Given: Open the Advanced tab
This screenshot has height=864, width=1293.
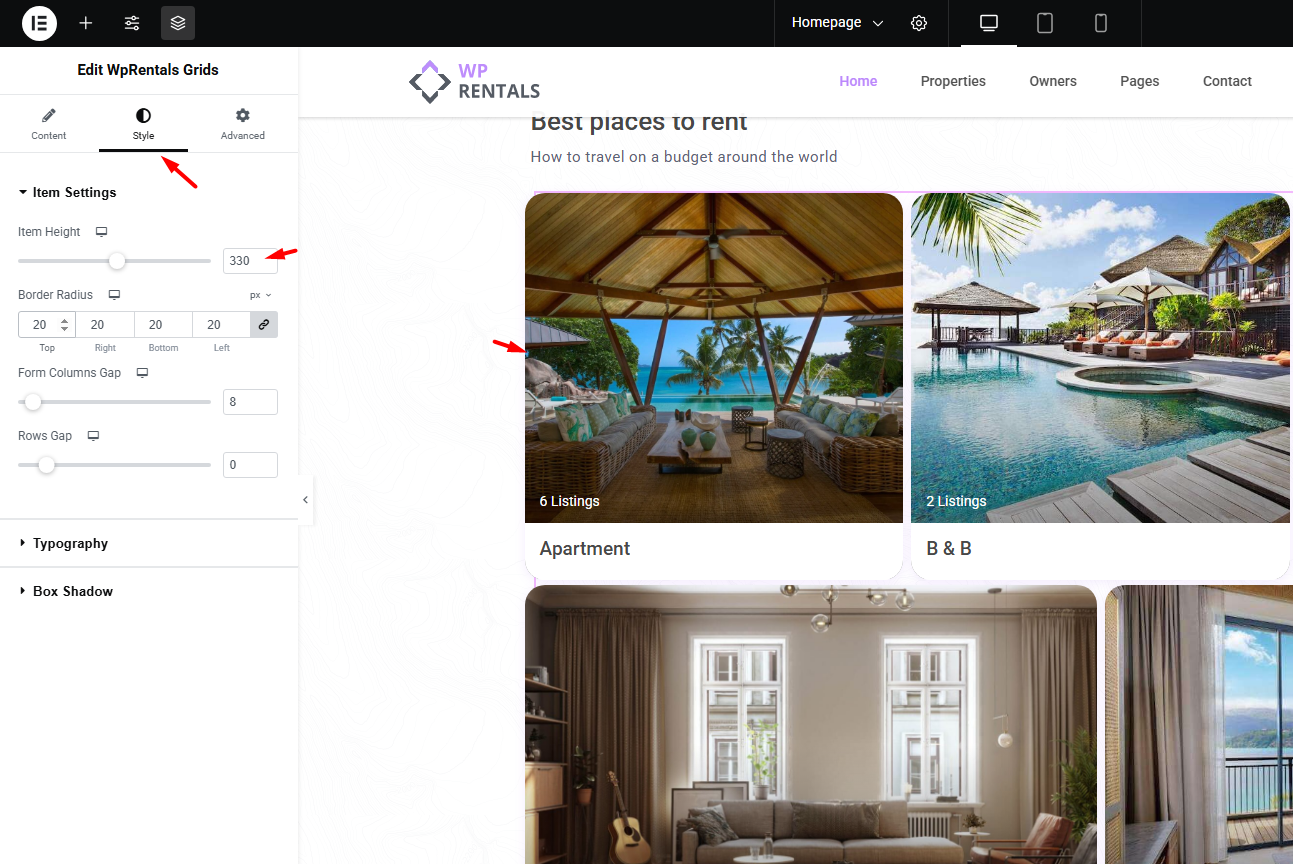Looking at the screenshot, I should (x=243, y=124).
